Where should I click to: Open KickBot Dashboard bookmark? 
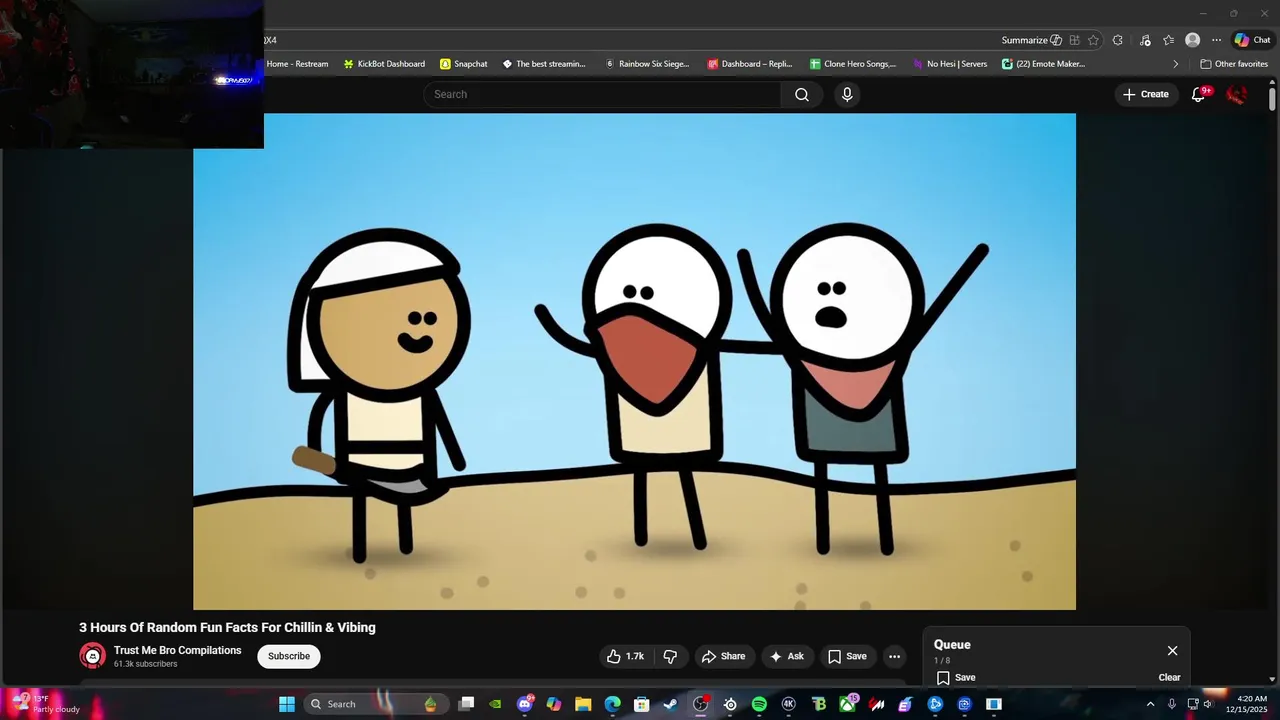point(384,64)
